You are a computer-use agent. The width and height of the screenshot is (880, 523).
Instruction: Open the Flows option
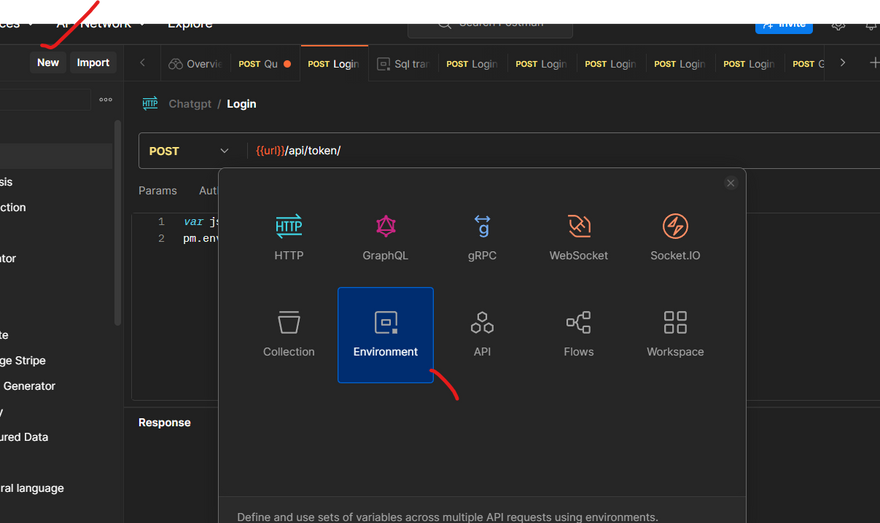578,334
